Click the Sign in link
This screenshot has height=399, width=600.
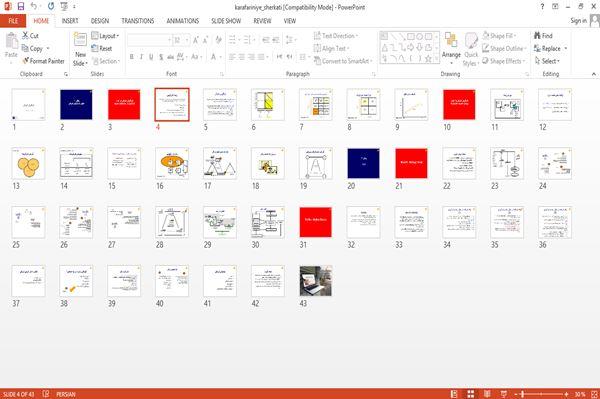[579, 21]
